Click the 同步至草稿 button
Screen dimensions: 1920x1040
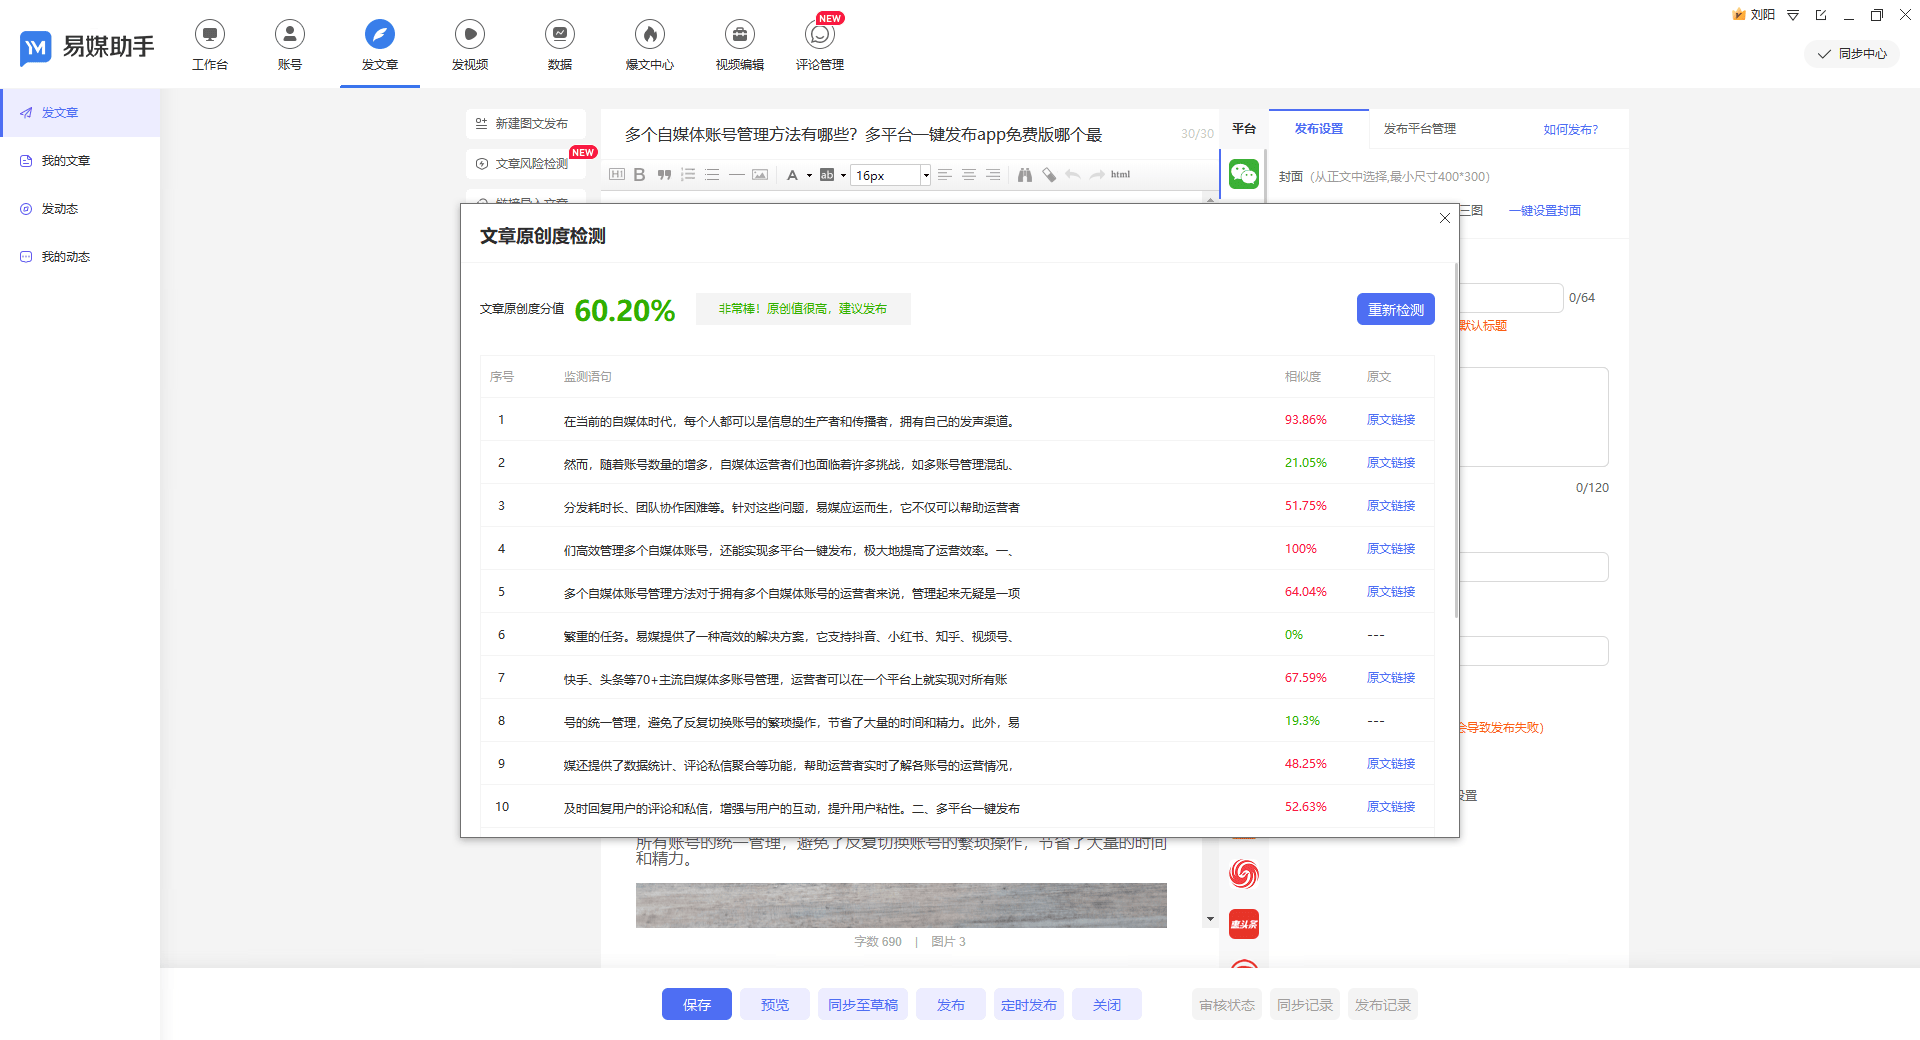pos(863,1005)
